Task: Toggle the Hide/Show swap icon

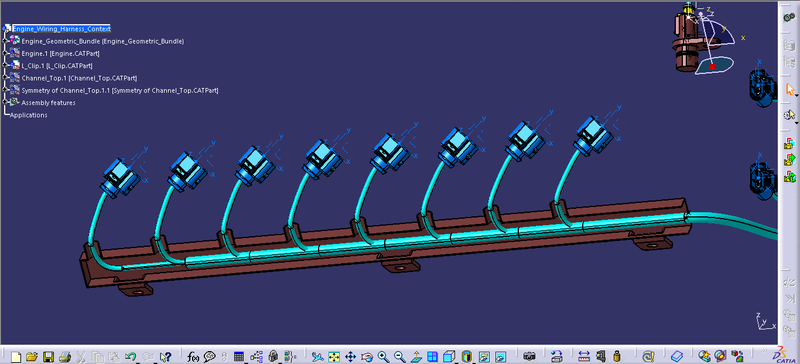Action: pos(485,356)
